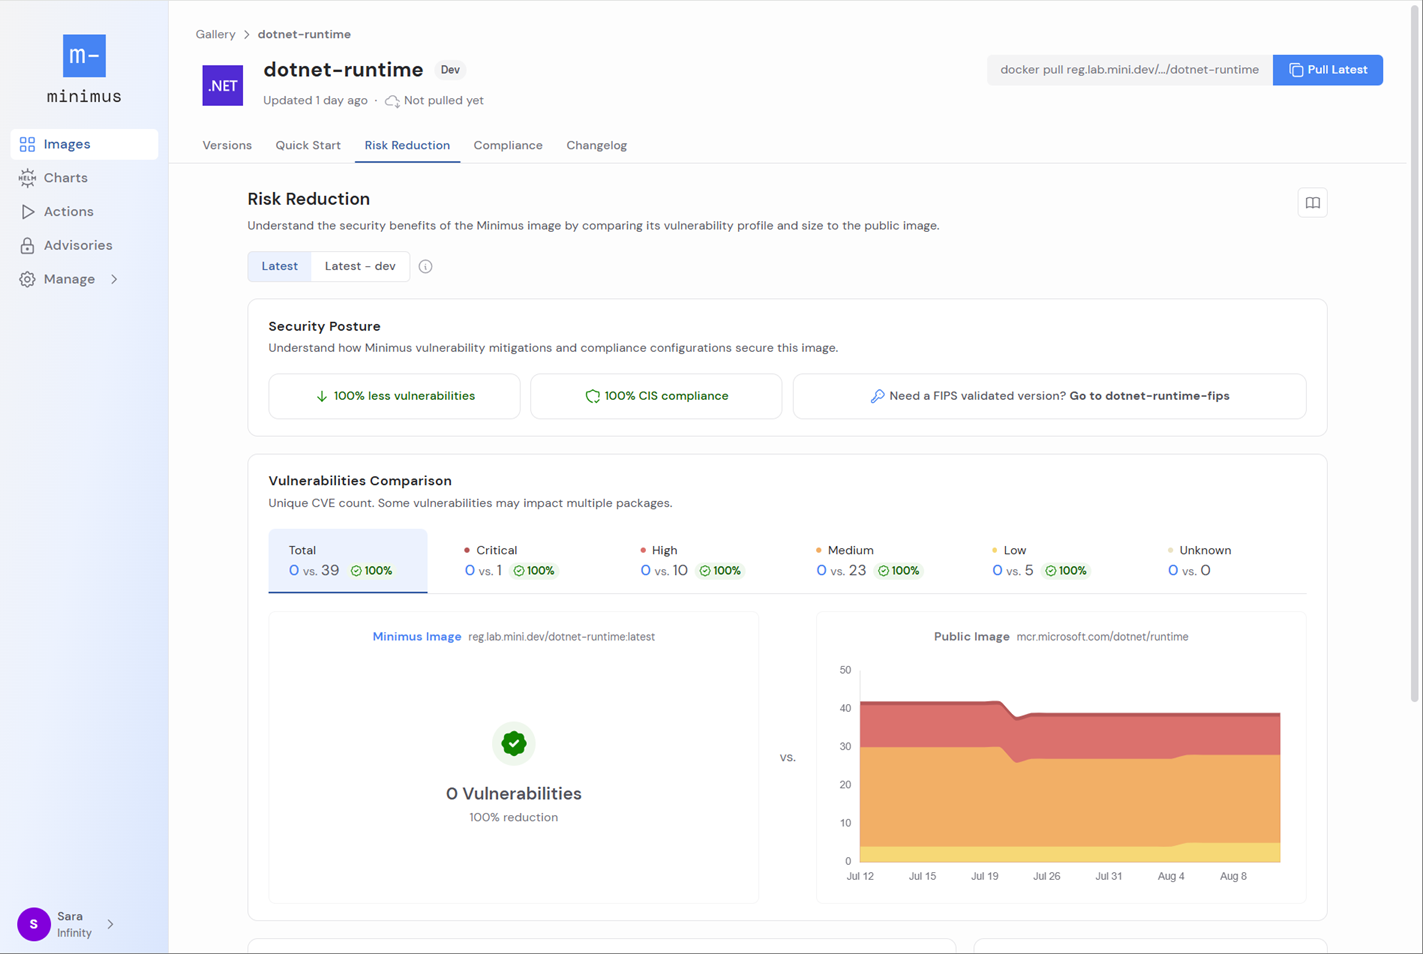Expand the Manage submenu chevron
The height and width of the screenshot is (954, 1423).
114,279
